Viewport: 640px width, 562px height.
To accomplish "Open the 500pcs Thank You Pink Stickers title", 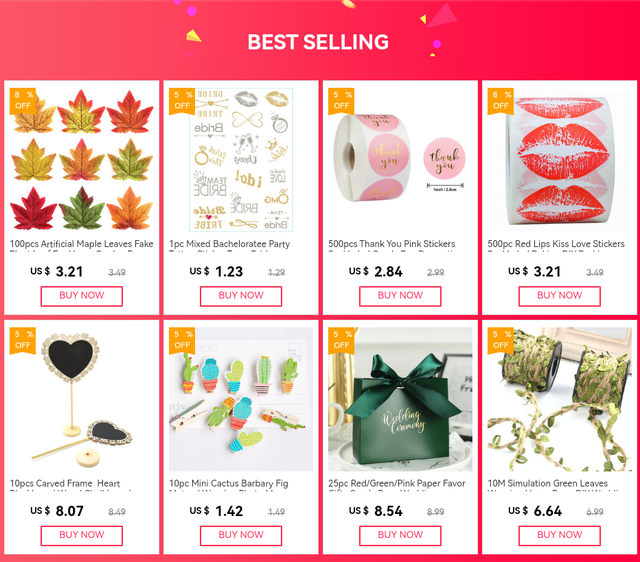I will coord(391,244).
